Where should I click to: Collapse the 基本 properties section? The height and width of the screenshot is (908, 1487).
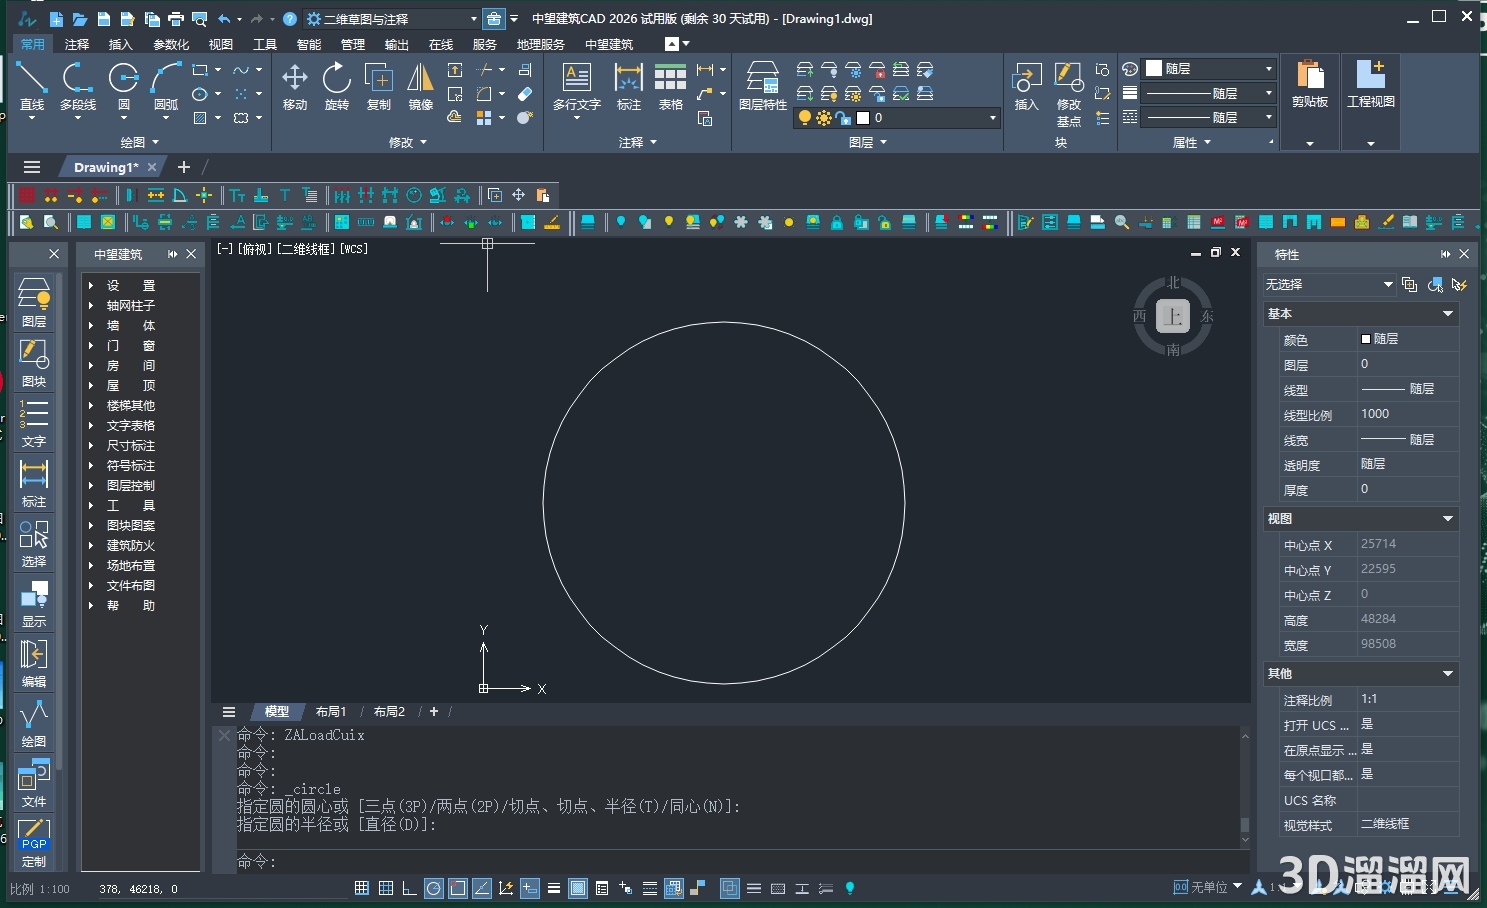tap(1447, 314)
